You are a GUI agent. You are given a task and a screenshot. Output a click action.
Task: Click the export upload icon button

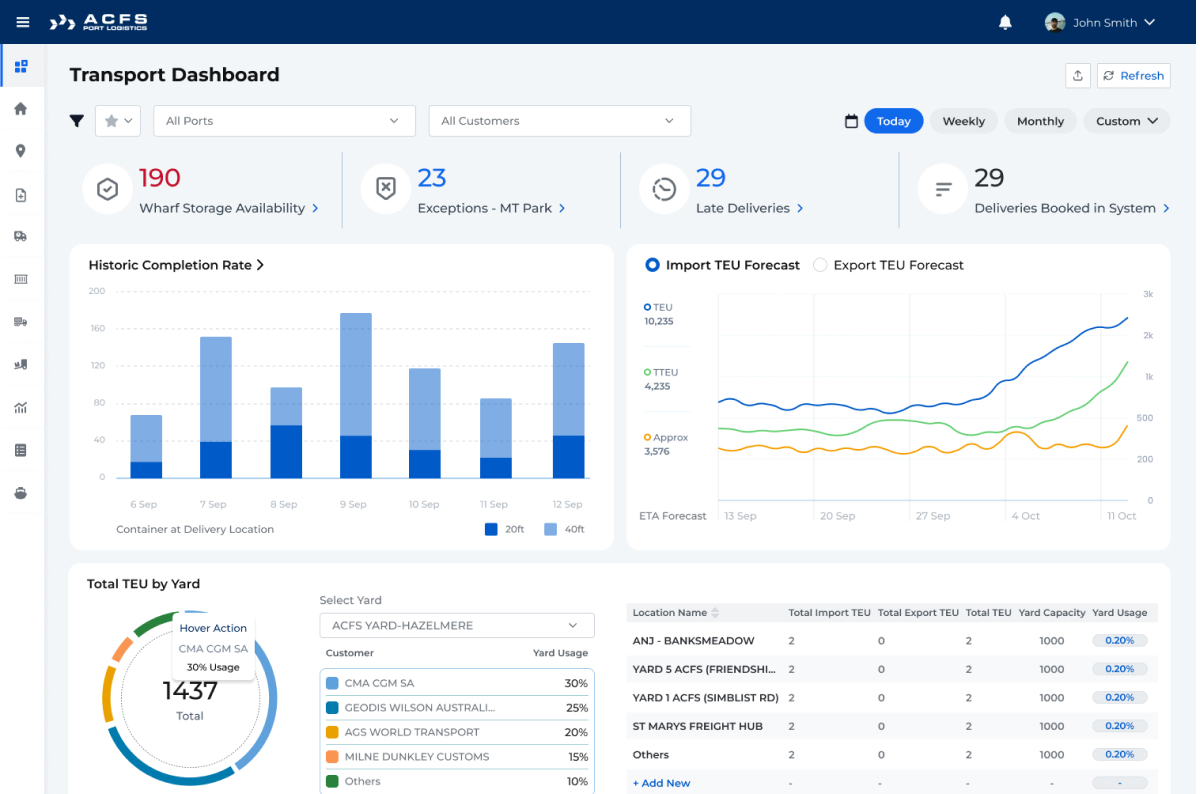1078,76
